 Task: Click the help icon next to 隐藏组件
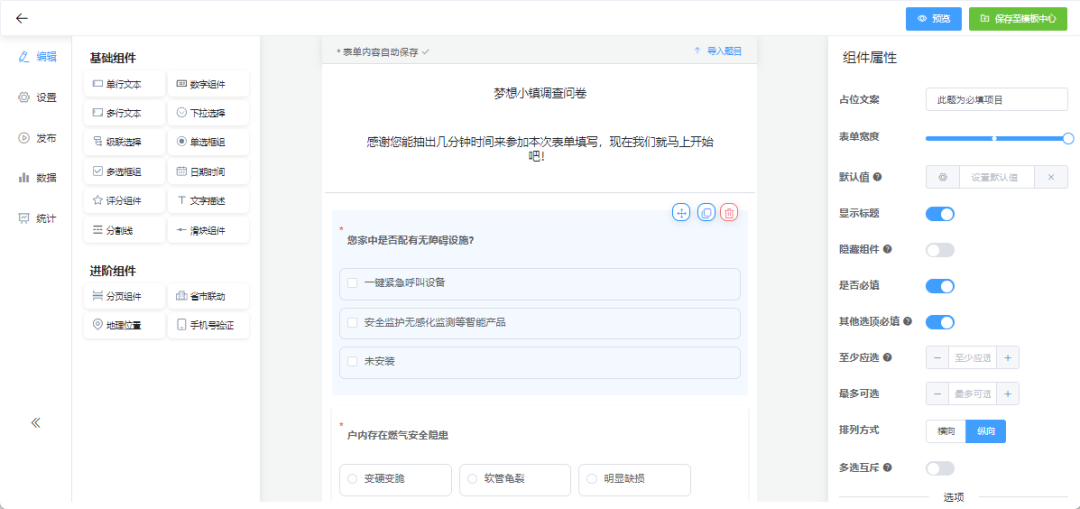[888, 249]
